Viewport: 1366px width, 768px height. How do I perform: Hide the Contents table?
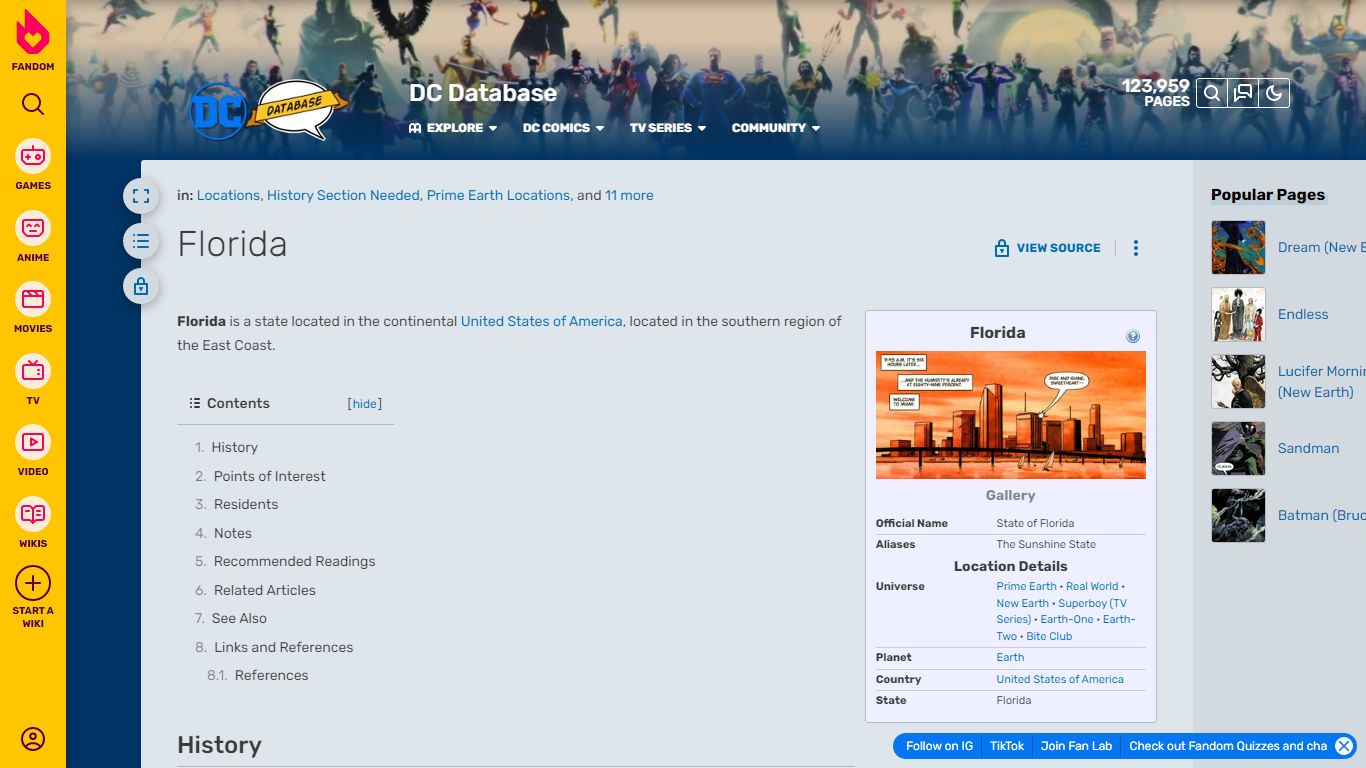click(365, 404)
